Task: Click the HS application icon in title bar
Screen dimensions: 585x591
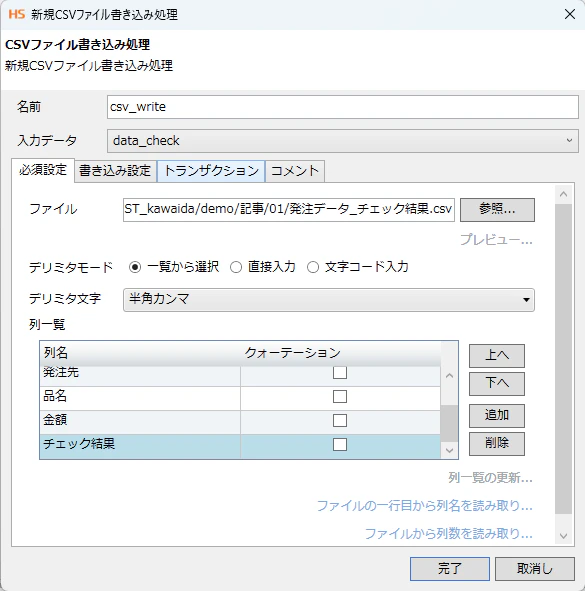Action: pyautogui.click(x=17, y=14)
